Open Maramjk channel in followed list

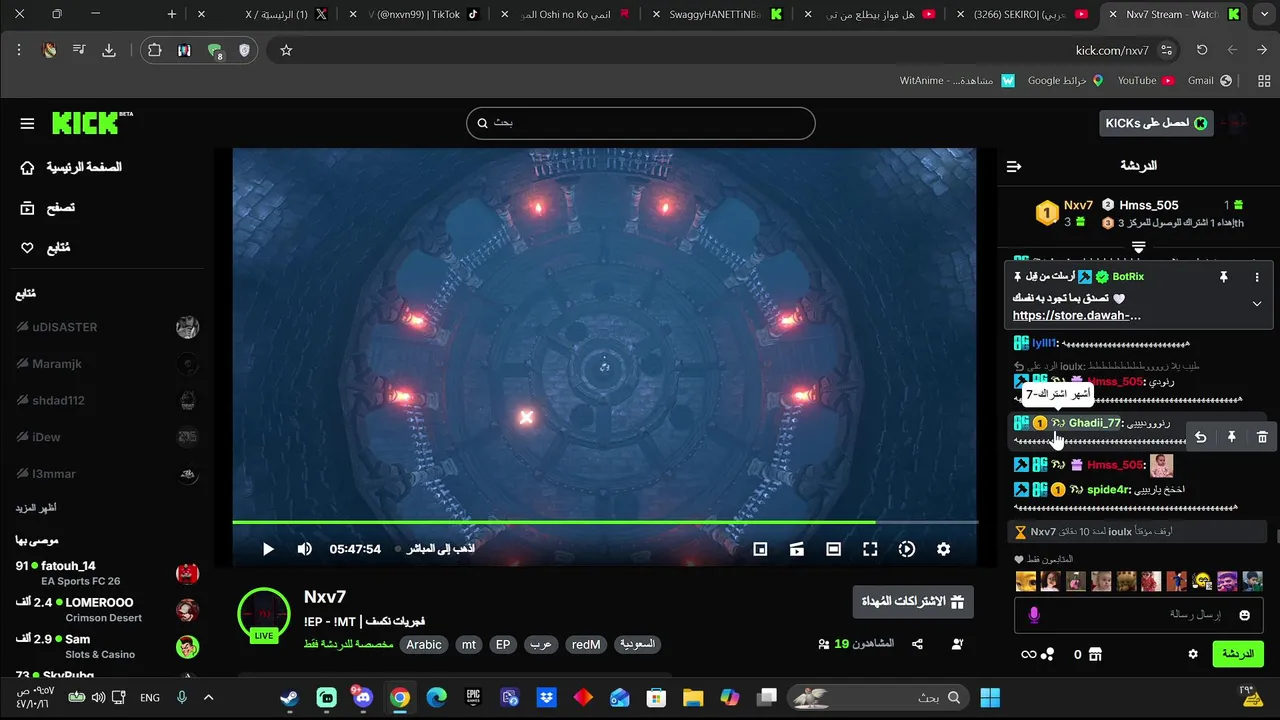point(107,364)
